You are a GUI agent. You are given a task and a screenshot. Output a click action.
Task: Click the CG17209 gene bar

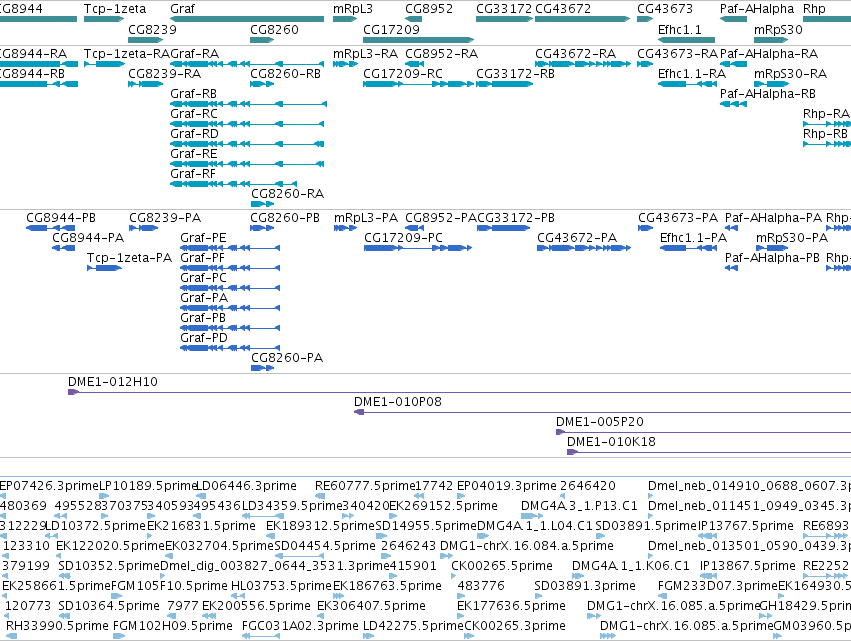click(x=418, y=40)
